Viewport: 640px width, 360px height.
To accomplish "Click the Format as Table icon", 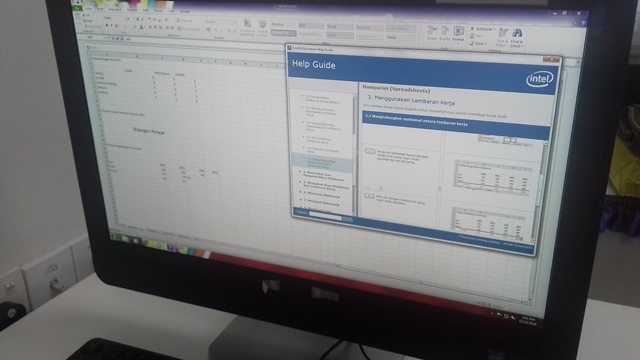I will pyautogui.click(x=262, y=27).
